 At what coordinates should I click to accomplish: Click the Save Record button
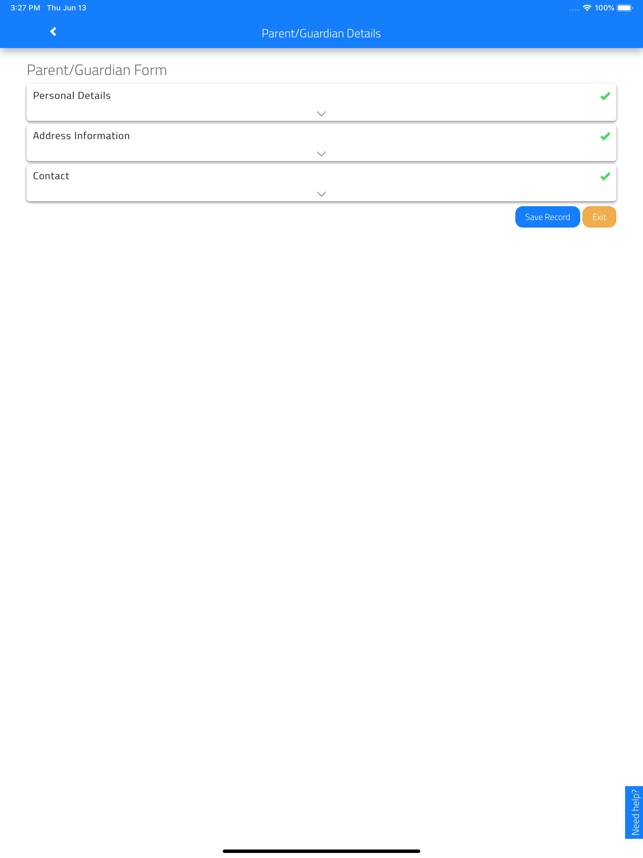(x=547, y=217)
